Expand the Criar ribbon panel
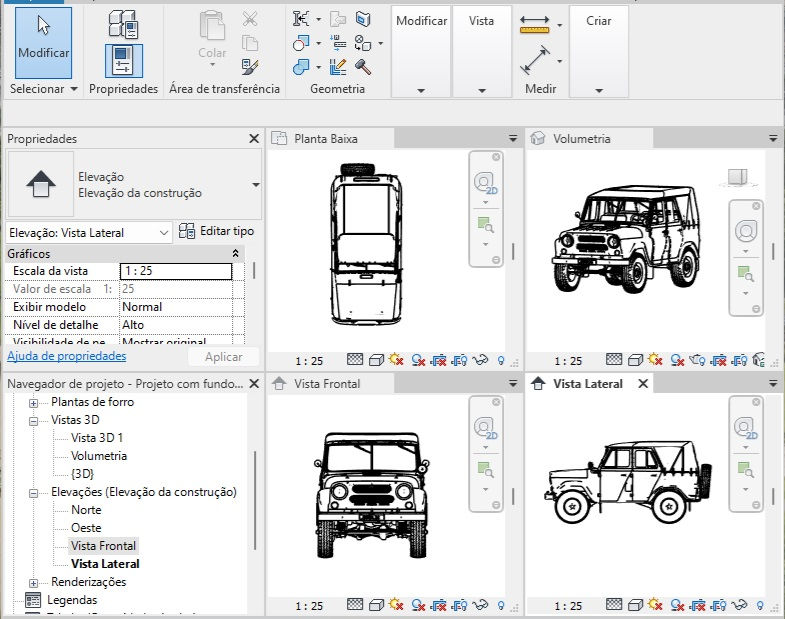 click(x=599, y=91)
